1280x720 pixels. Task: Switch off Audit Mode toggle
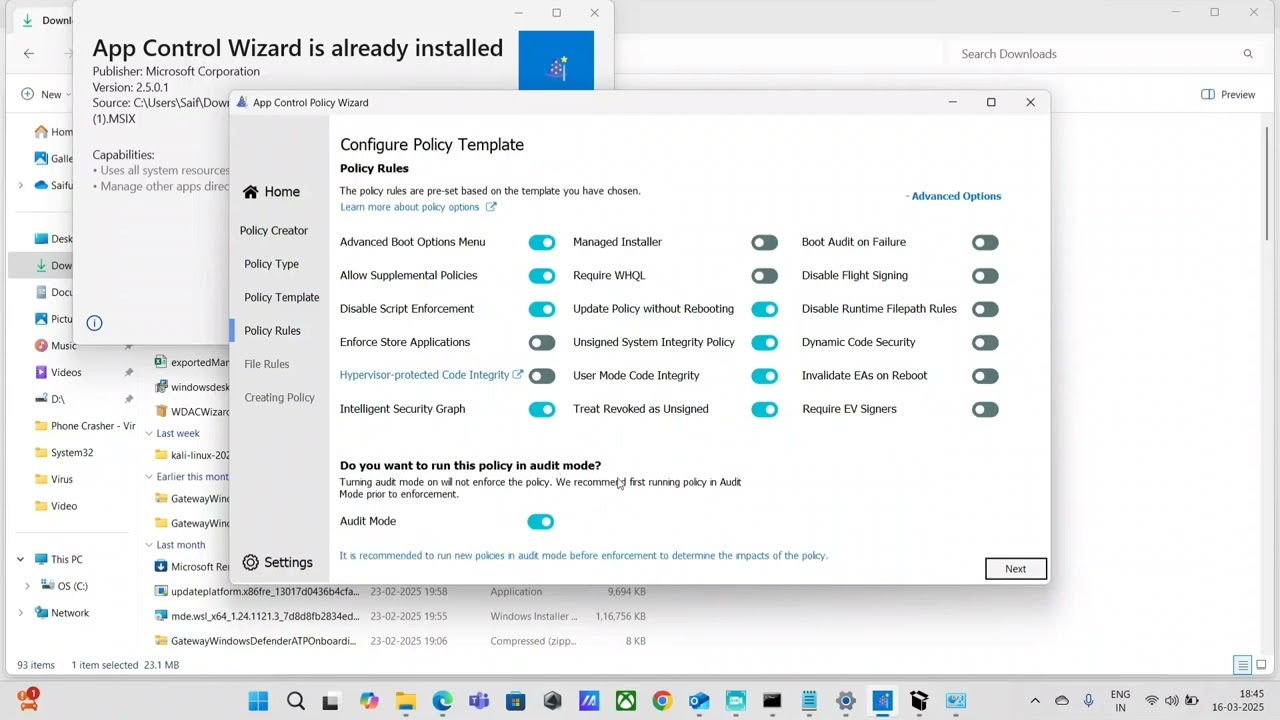pos(541,522)
